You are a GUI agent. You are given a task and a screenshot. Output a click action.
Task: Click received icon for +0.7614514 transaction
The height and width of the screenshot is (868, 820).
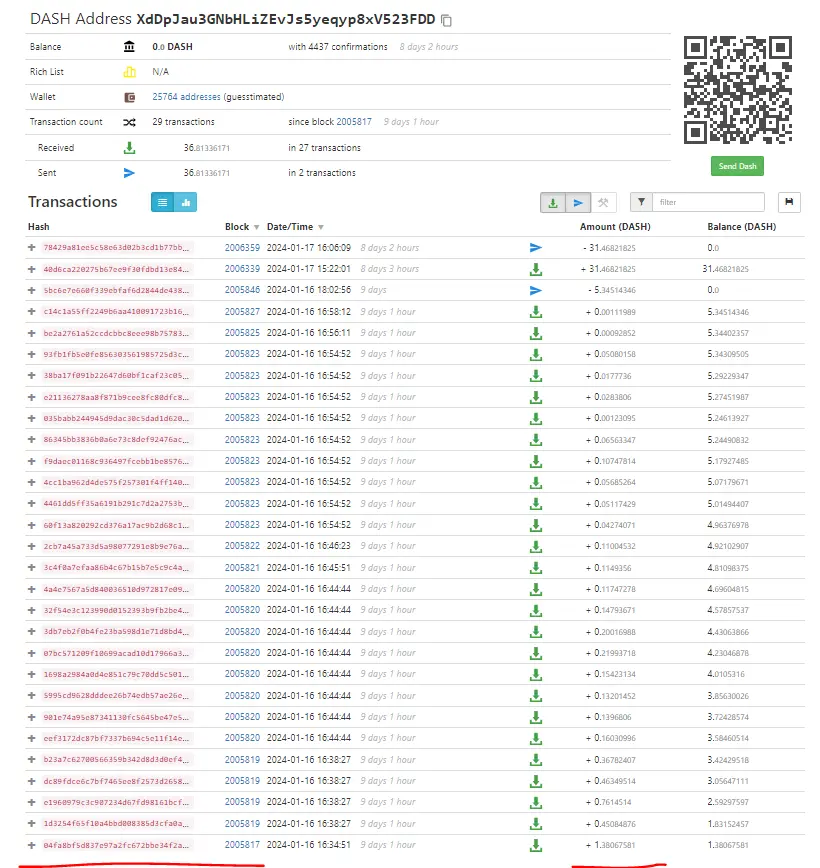[535, 803]
